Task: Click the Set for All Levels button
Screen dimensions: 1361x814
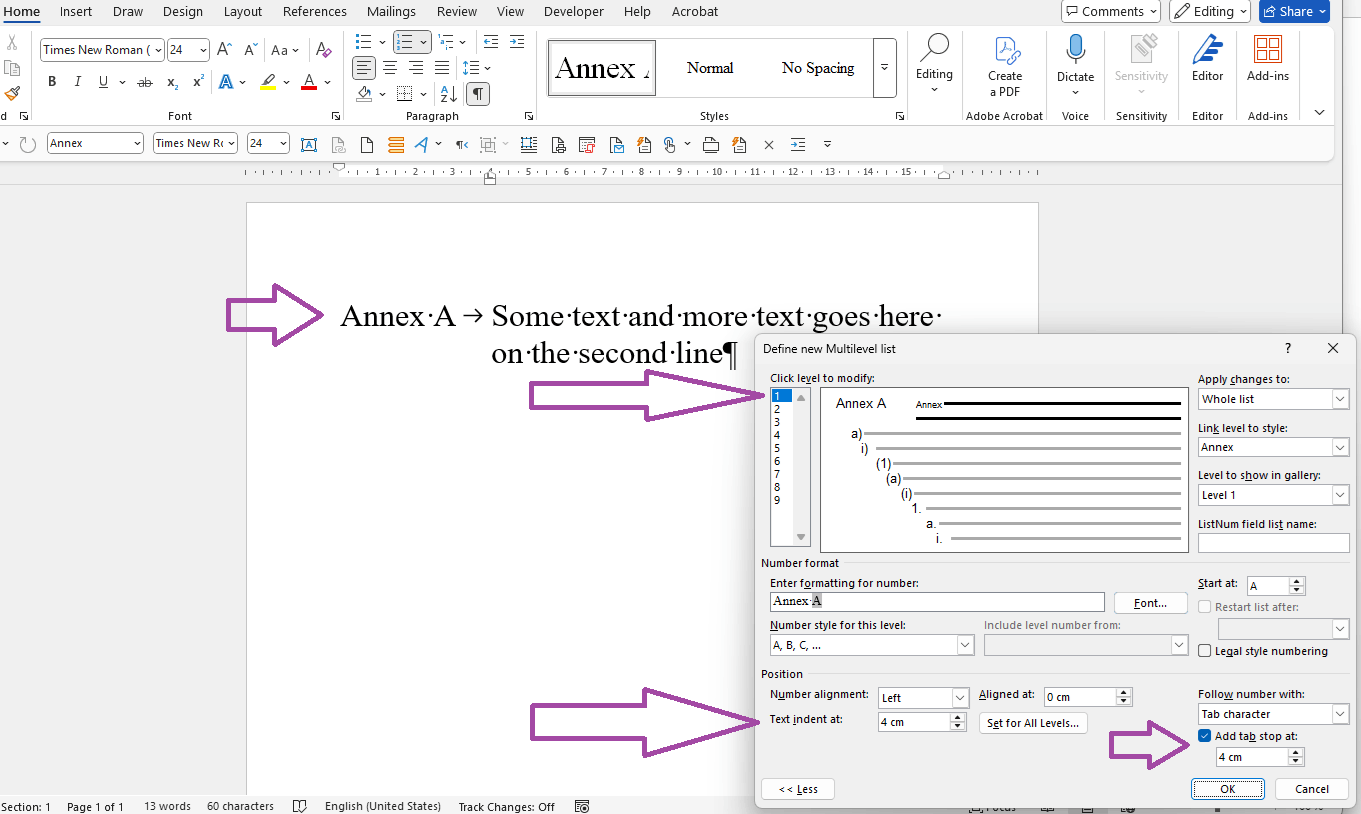Action: pyautogui.click(x=1033, y=722)
